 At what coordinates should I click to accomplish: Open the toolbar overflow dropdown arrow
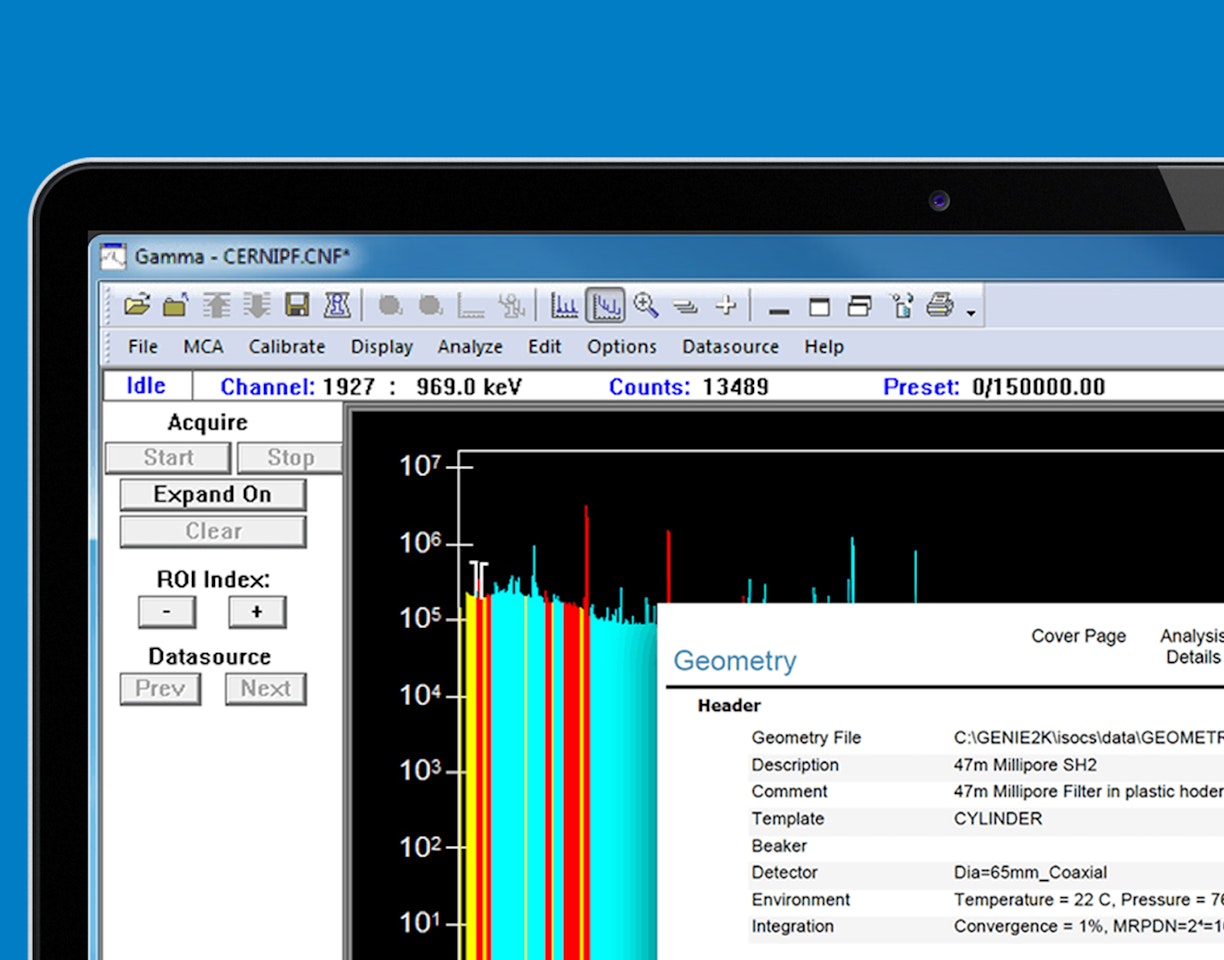pos(971,314)
